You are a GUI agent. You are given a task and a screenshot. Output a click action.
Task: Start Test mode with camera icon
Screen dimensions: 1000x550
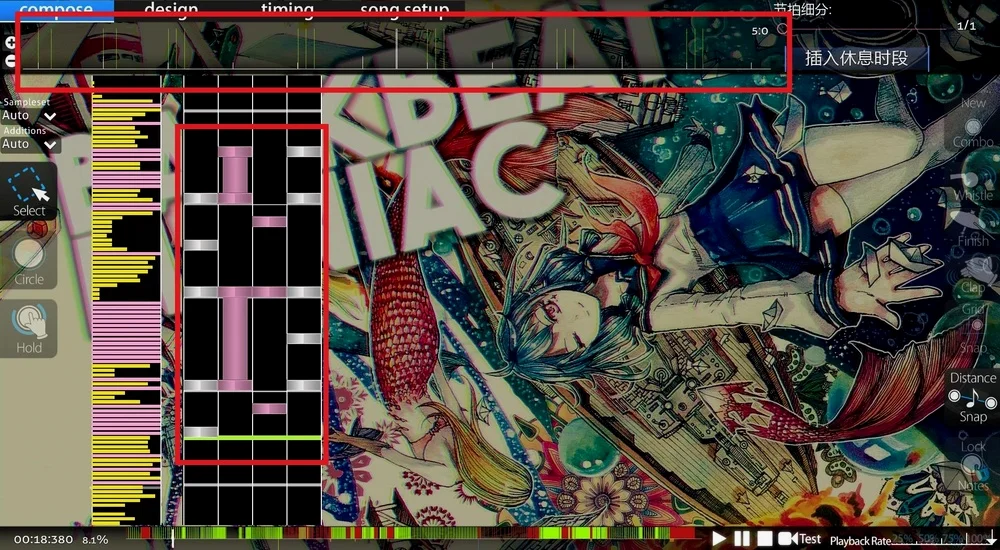[800, 539]
